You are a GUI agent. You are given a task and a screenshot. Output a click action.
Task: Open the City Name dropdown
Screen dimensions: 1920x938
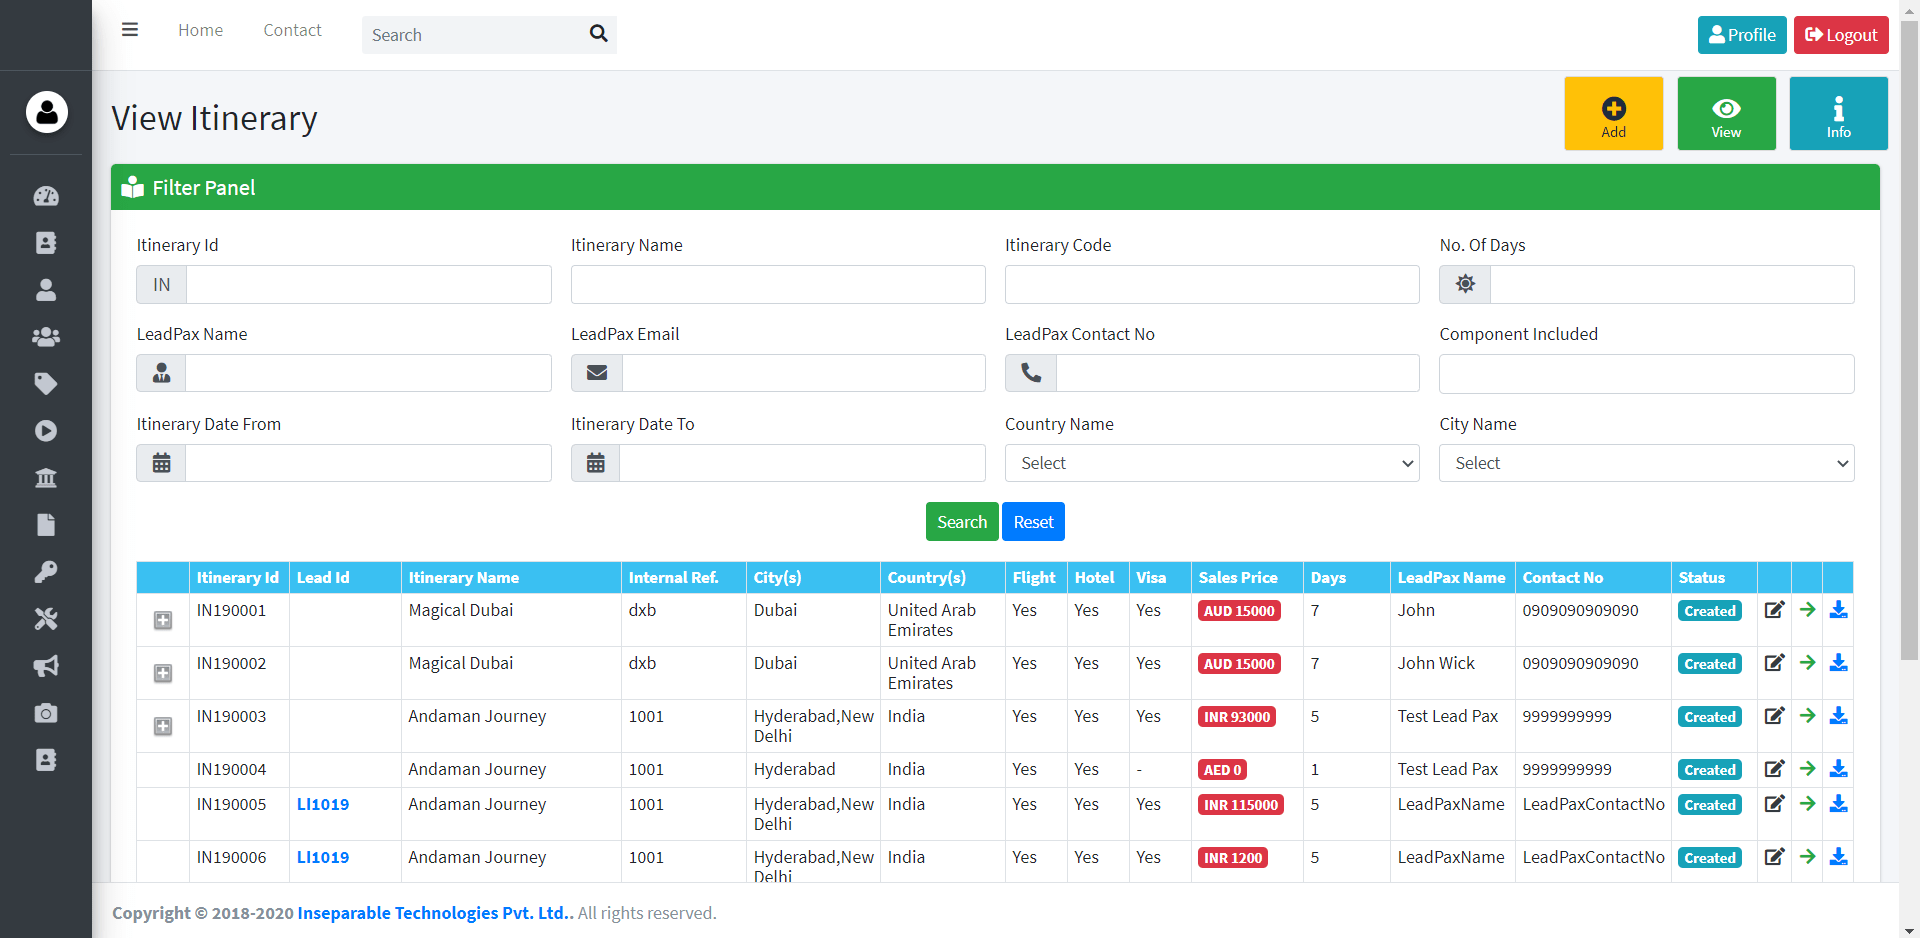pyautogui.click(x=1645, y=462)
